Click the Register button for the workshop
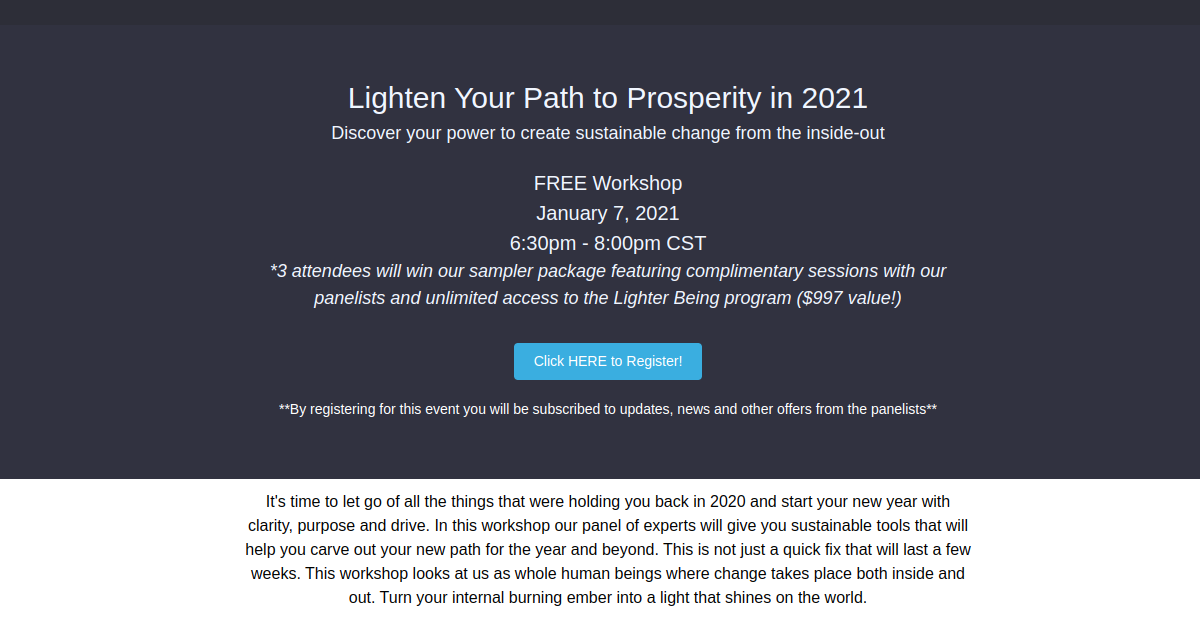The image size is (1200, 630). pos(607,361)
